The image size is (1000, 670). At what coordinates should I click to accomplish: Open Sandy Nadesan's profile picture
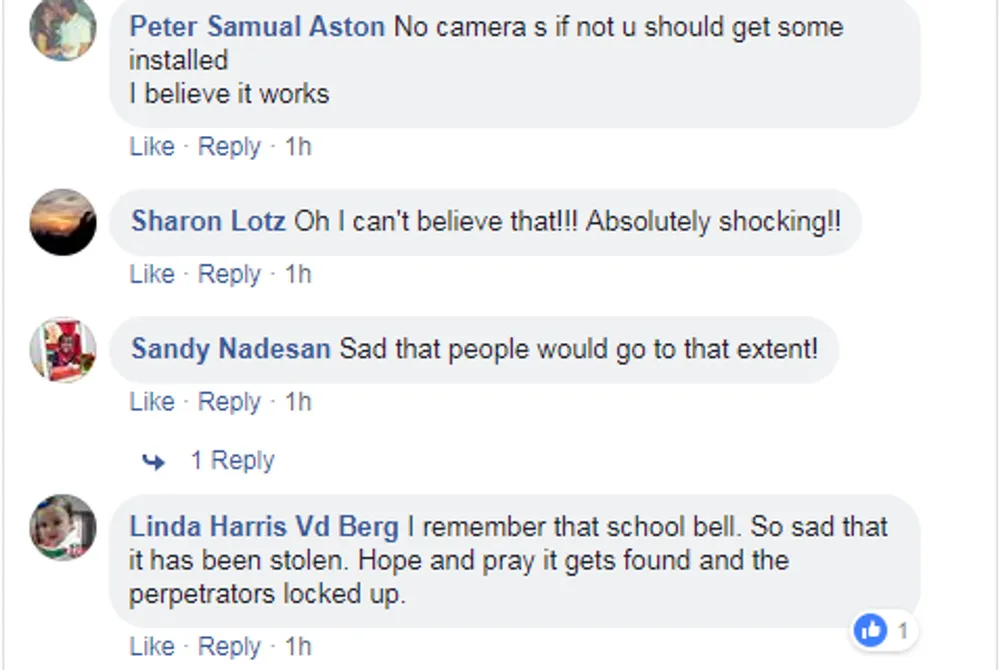[x=63, y=349]
